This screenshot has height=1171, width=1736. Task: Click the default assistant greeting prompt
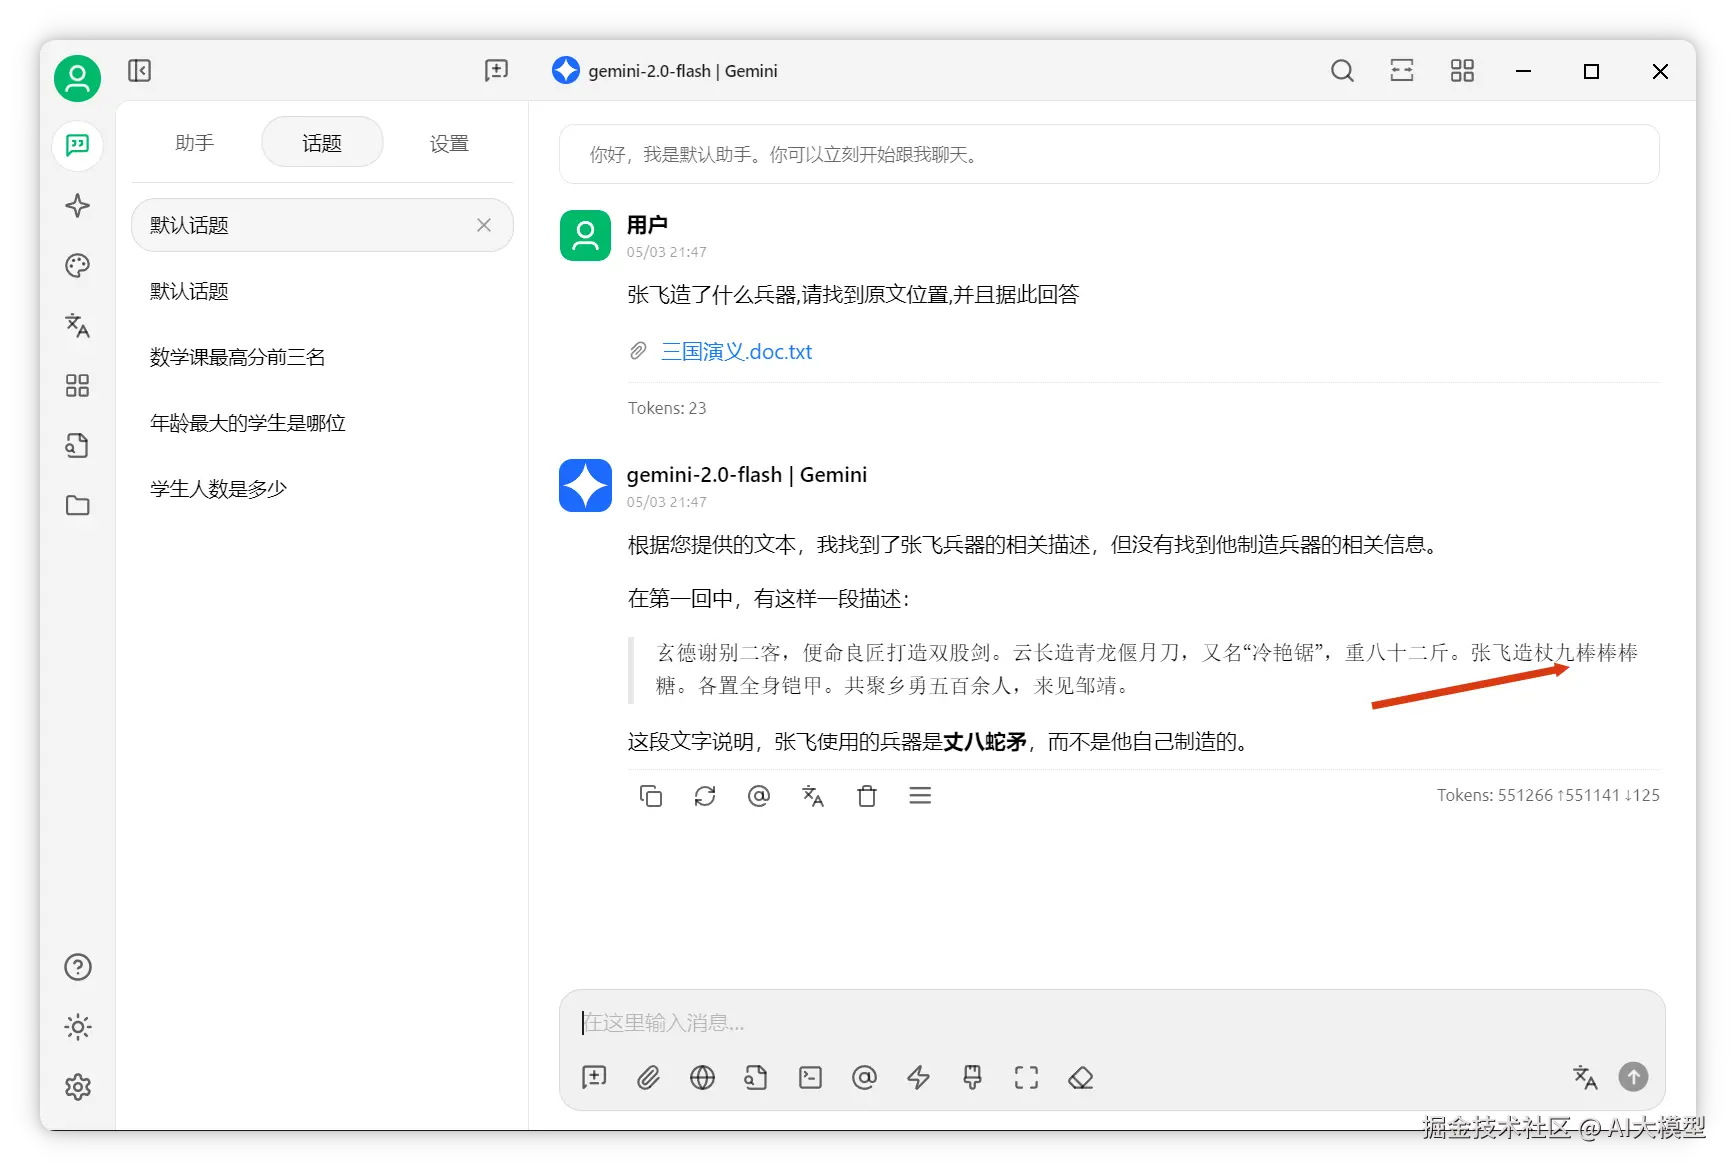[1109, 154]
